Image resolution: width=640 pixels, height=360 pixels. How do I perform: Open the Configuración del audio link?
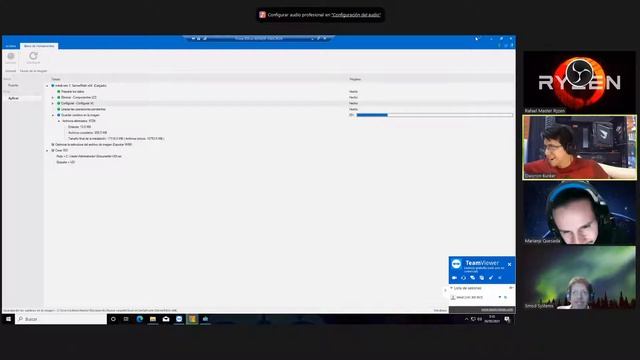click(x=356, y=15)
